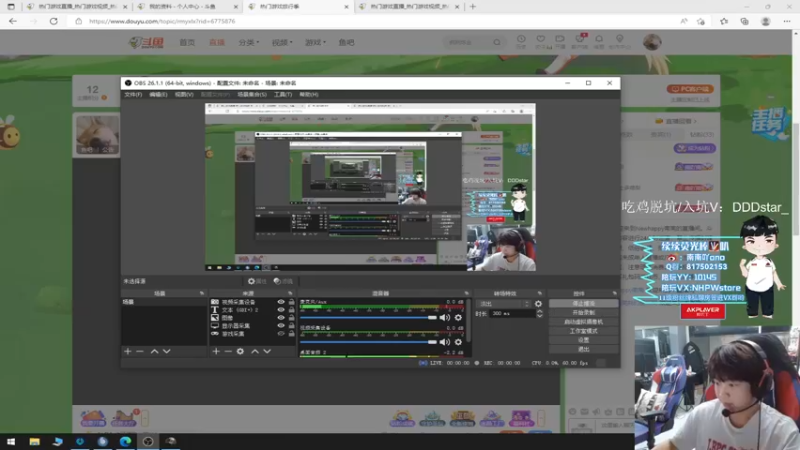800x450 pixels.
Task: Open the OBS 场景集合(S) menu
Action: click(252, 94)
